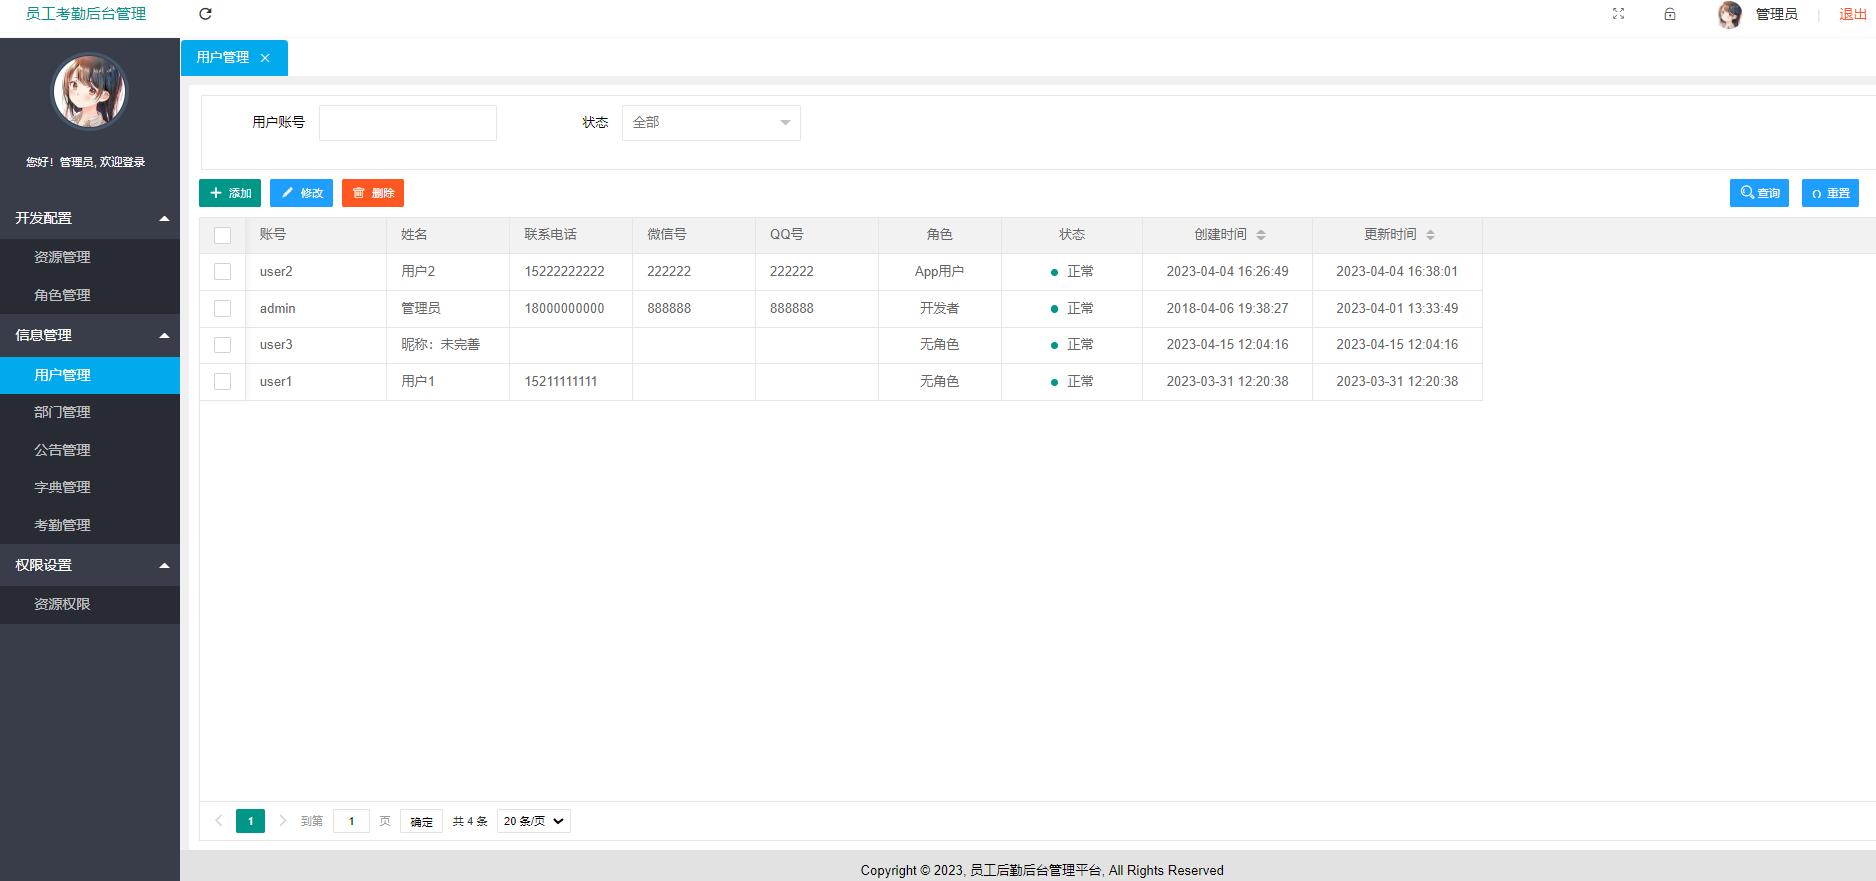Collapse the 信息管理 sidebar group
The width and height of the screenshot is (1876, 881).
[90, 335]
